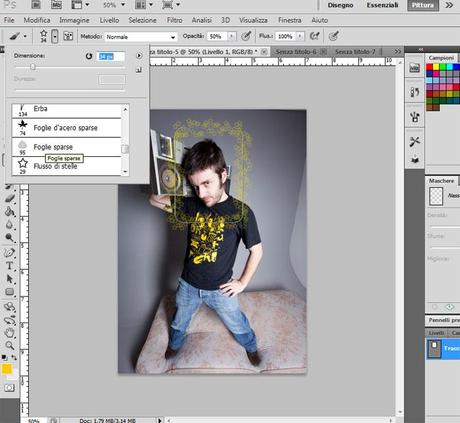Open the Analisi menu
The width and height of the screenshot is (460, 423).
click(202, 20)
